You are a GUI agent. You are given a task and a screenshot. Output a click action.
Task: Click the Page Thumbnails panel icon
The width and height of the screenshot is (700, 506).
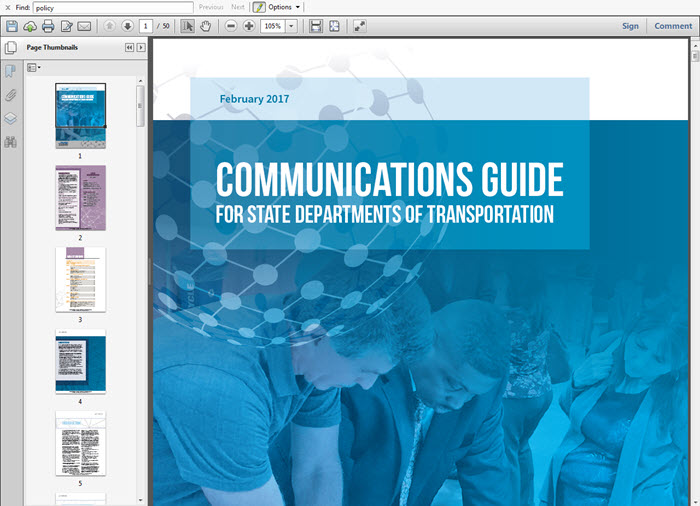pos(11,47)
